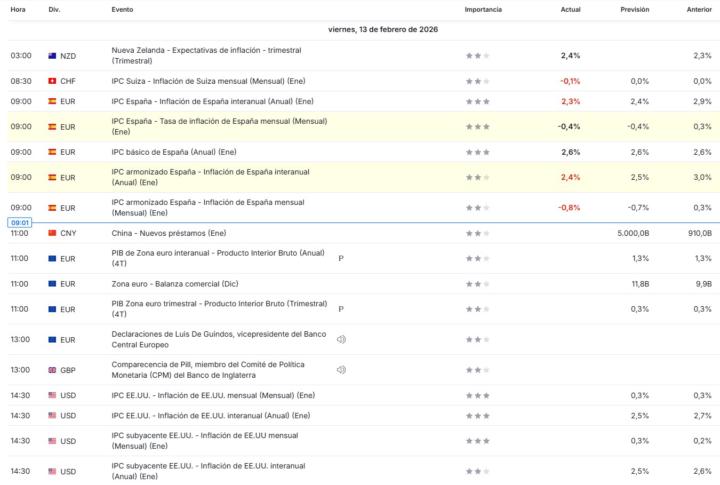Screen dimensions: 720x485
Task: Click the Actual column header
Action: pos(571,9)
